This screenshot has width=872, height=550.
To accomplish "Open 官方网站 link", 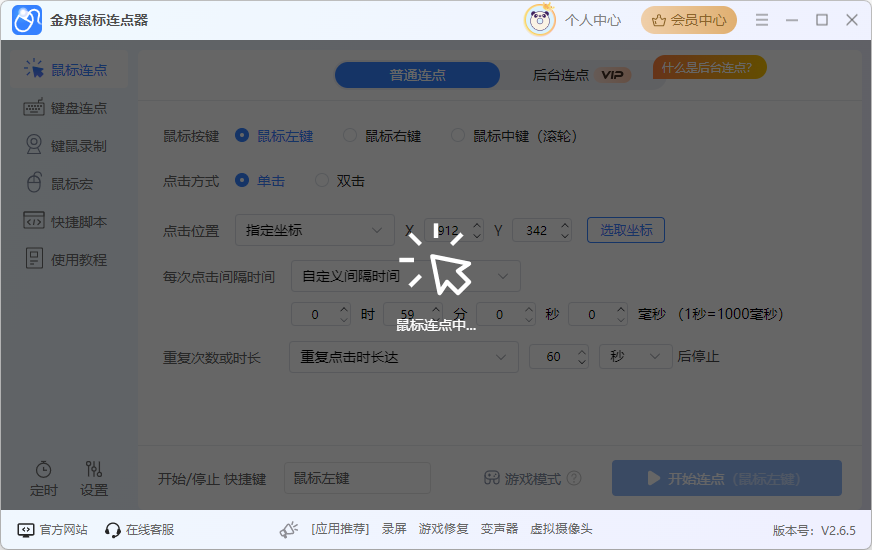I will 53,529.
